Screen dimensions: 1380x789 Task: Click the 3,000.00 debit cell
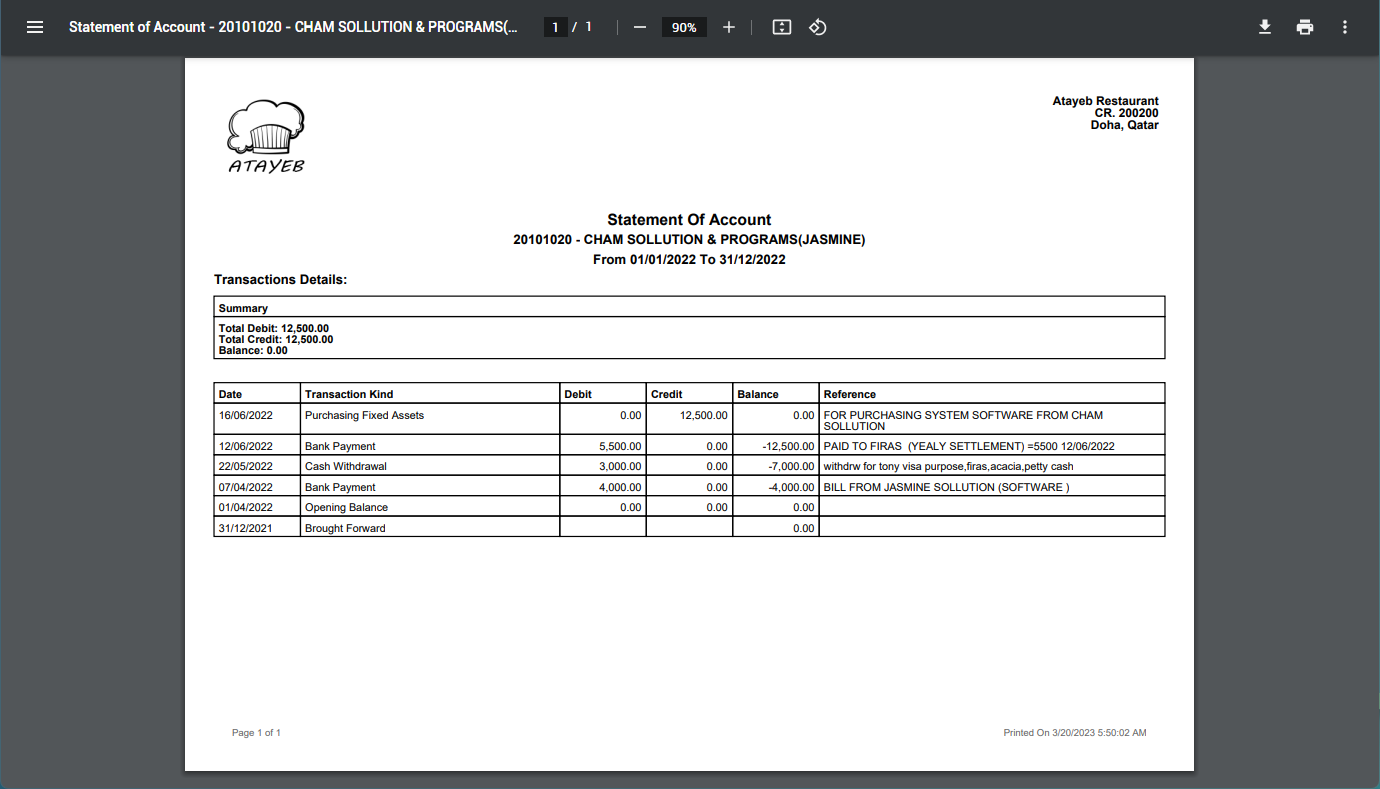coord(603,466)
